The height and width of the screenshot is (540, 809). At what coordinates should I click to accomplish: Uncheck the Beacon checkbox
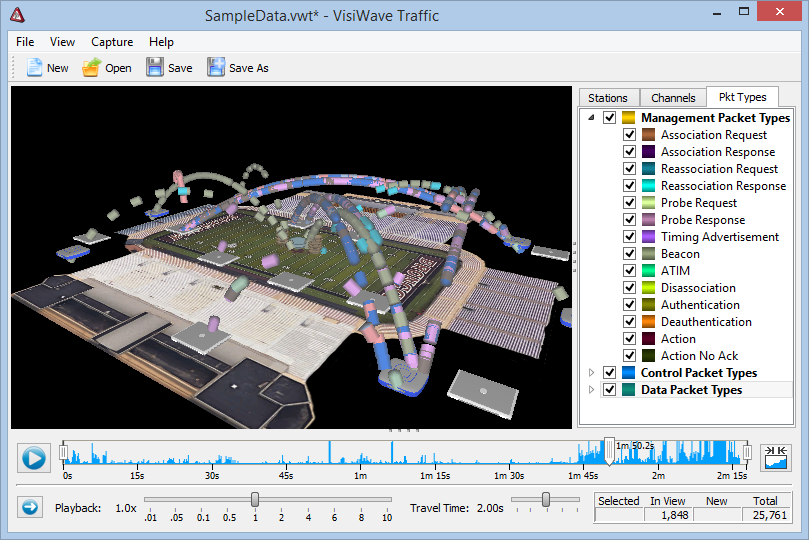click(629, 254)
